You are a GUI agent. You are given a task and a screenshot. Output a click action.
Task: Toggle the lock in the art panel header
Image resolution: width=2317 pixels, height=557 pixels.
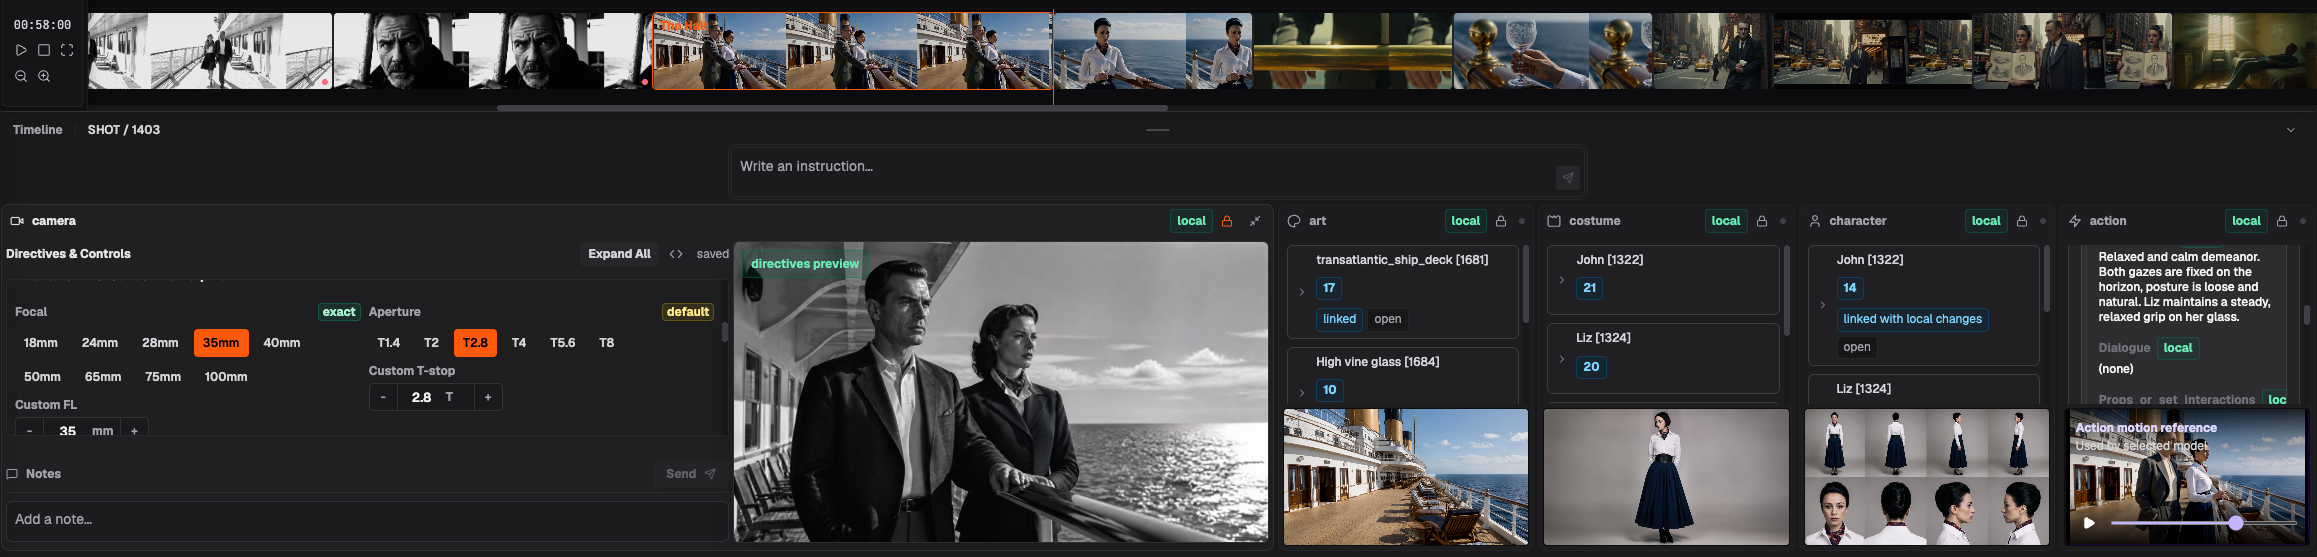1501,221
